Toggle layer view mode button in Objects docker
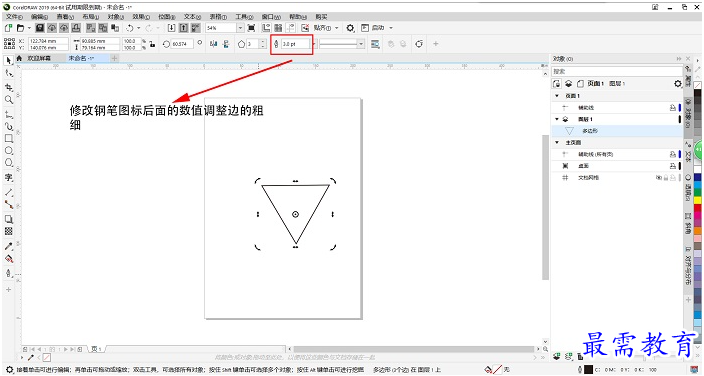The height and width of the screenshot is (376, 704). [x=568, y=84]
